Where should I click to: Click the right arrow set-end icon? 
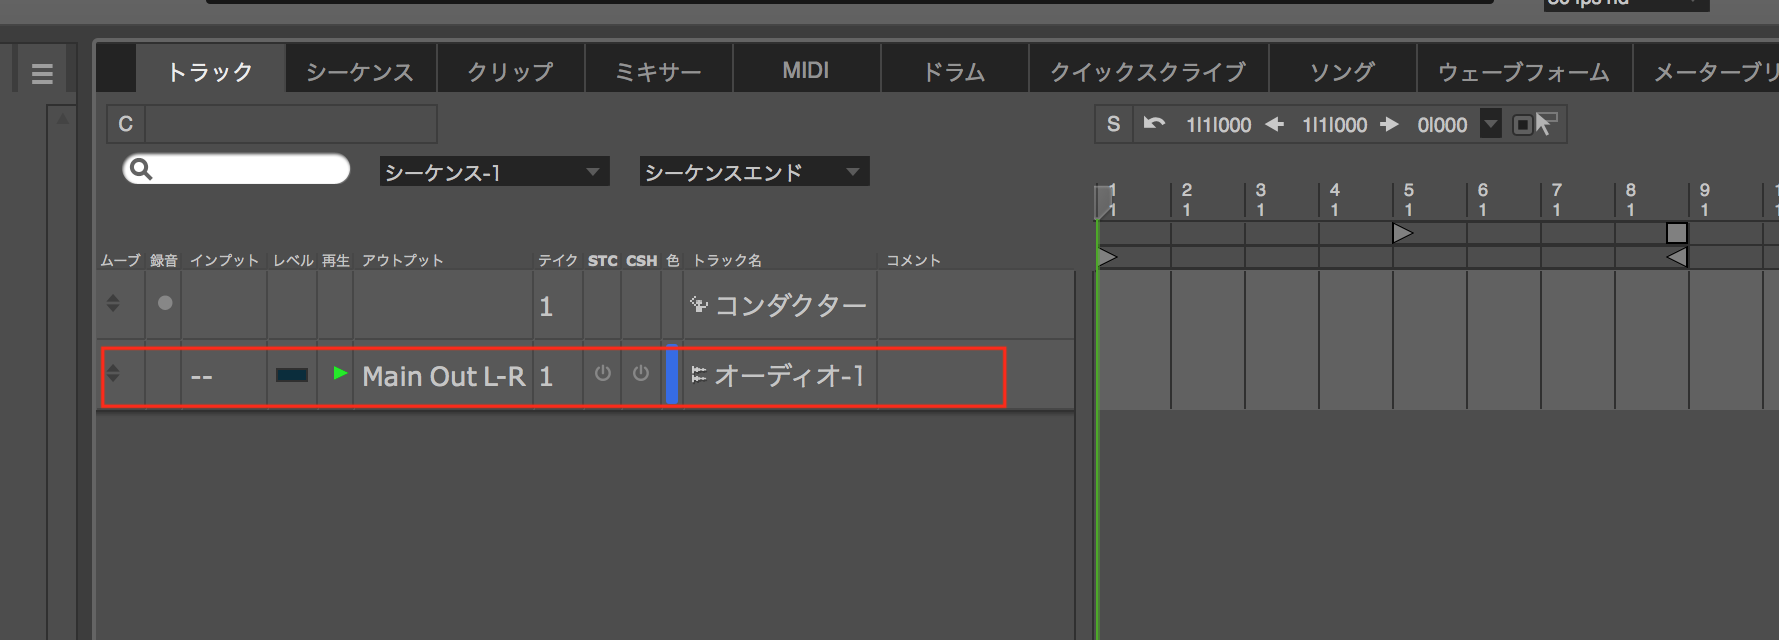(1389, 124)
